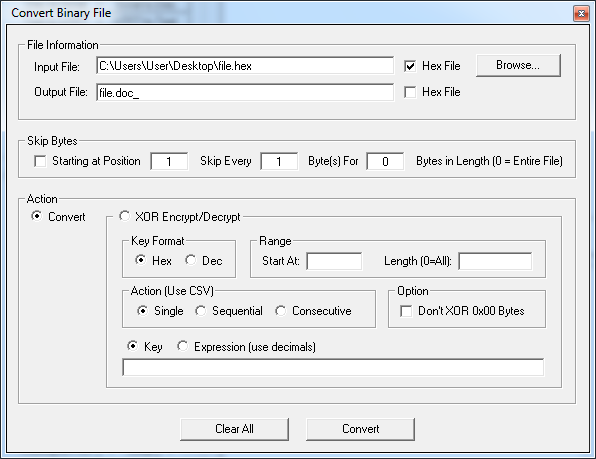Click the Range Start At field
Viewport: 596px width, 459px height.
[x=334, y=261]
